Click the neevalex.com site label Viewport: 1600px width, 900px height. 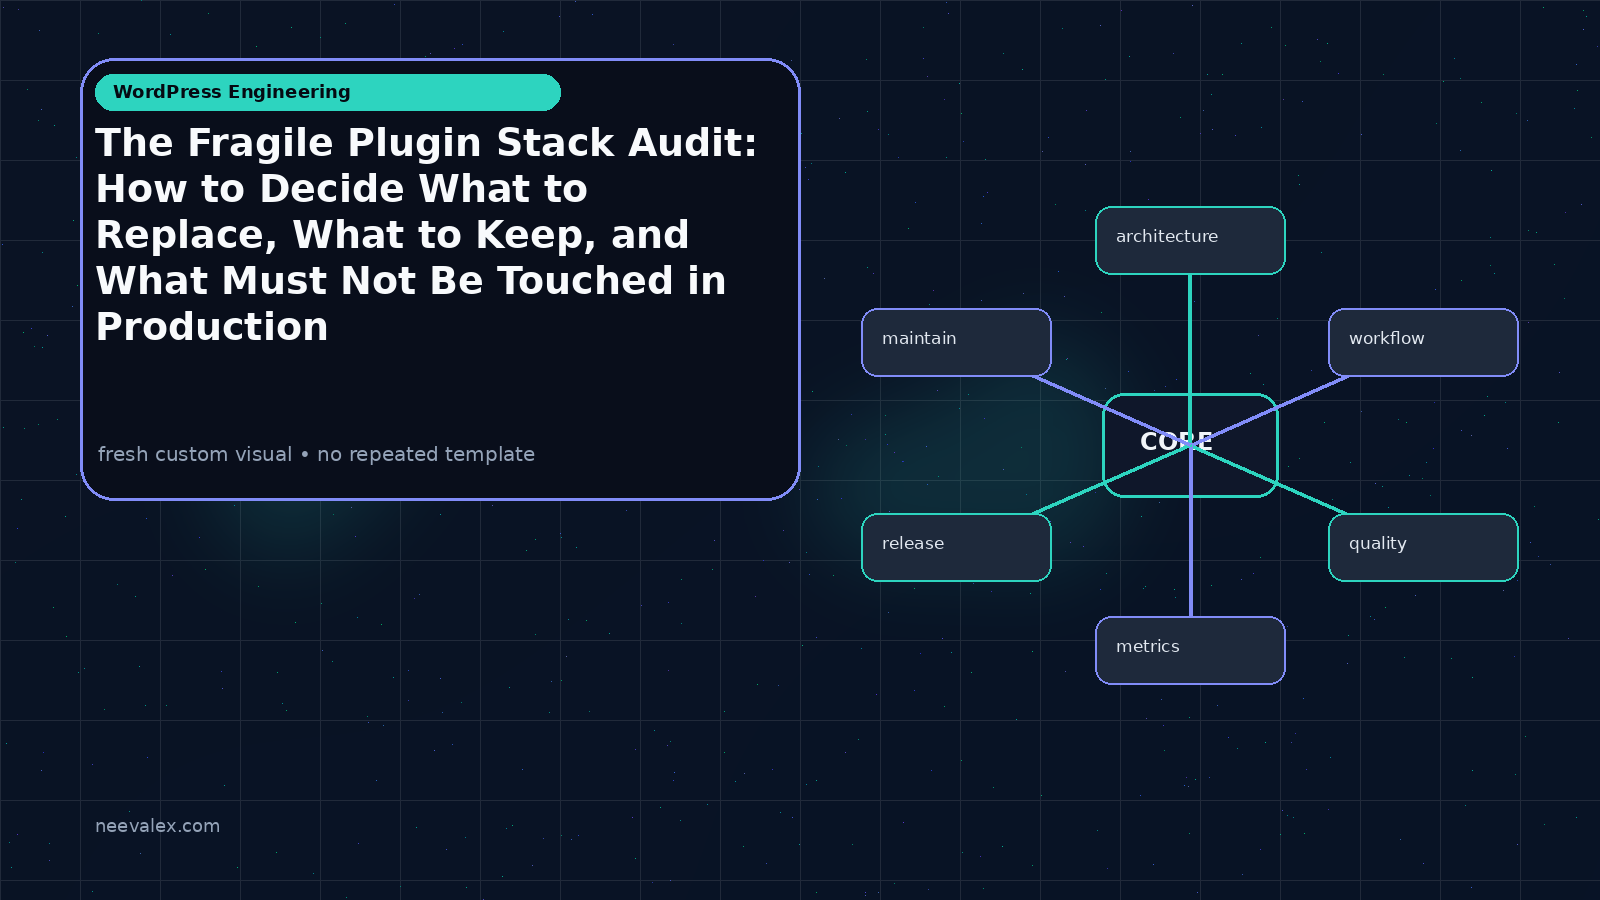point(157,826)
